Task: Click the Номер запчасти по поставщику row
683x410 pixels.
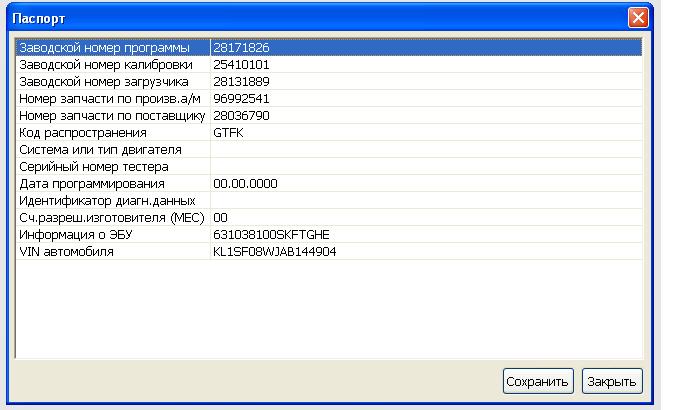Action: [112, 116]
